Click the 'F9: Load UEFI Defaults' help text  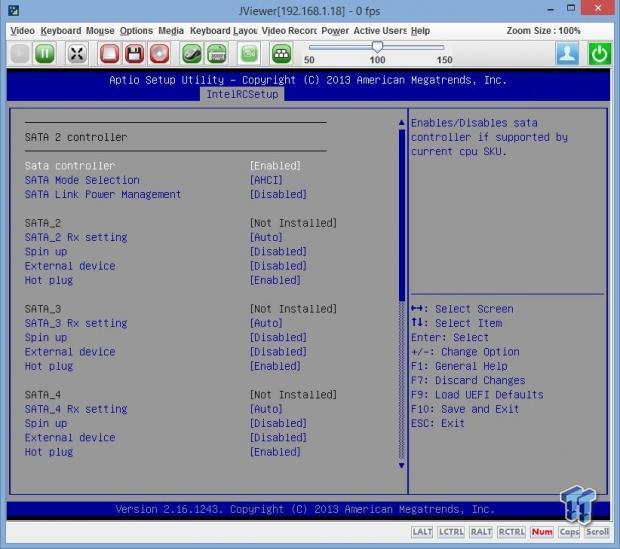point(477,395)
